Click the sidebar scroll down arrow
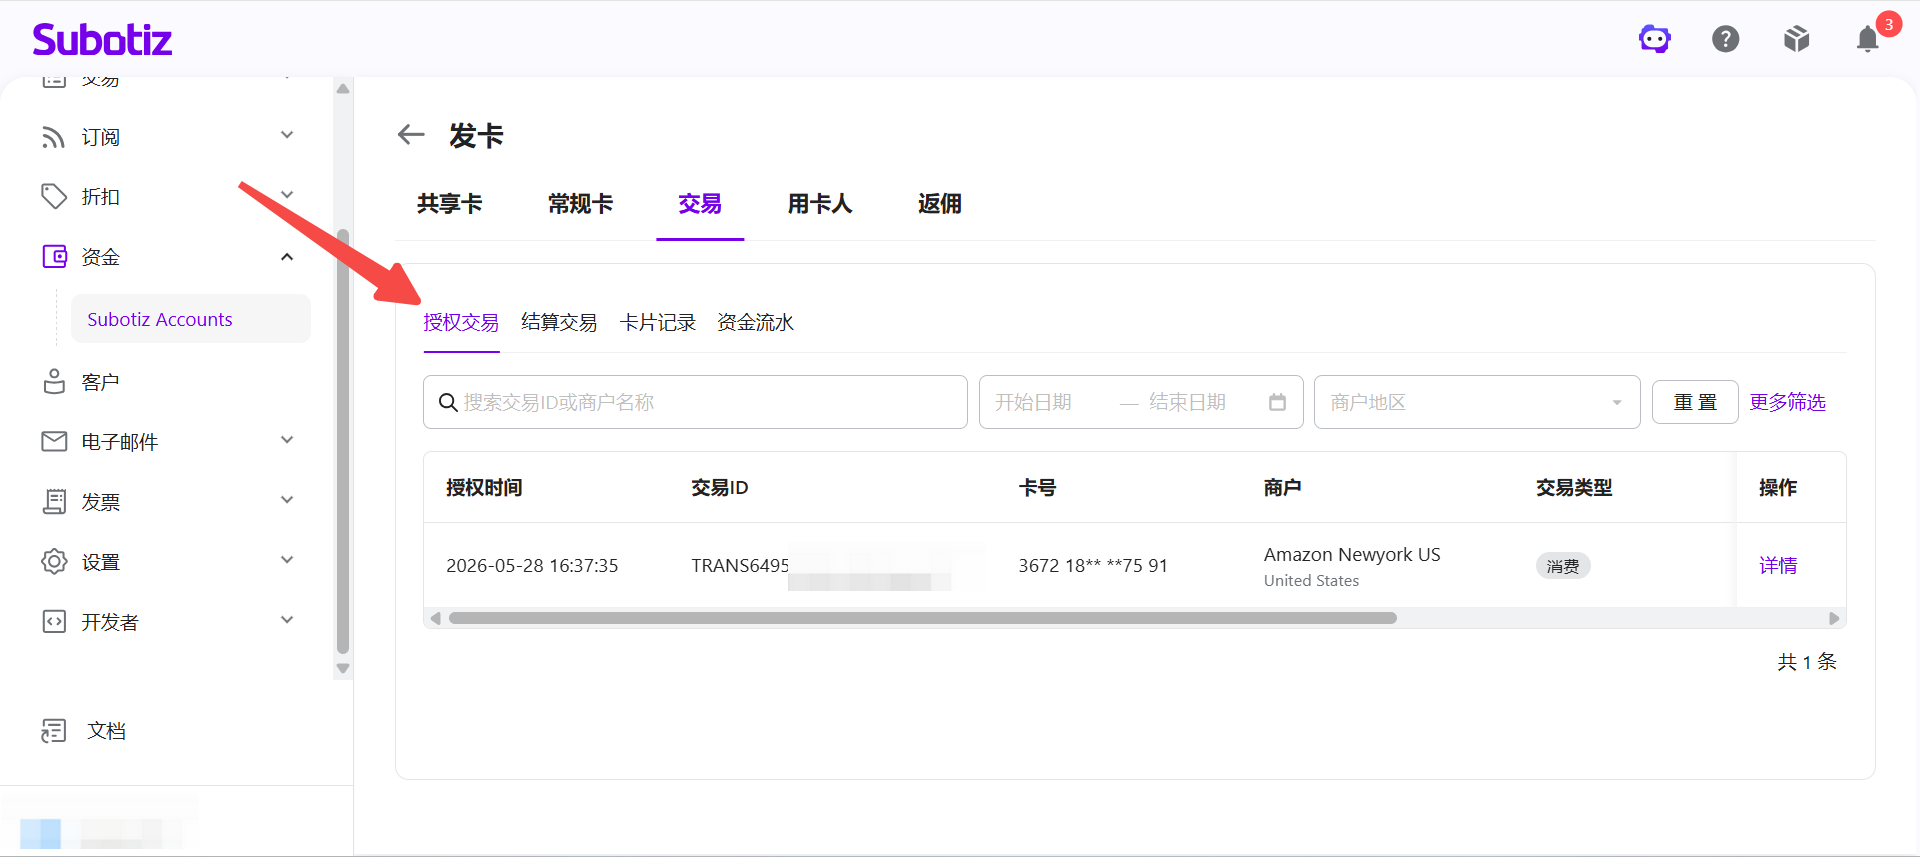Screen dimensions: 1920x857 pos(343,668)
